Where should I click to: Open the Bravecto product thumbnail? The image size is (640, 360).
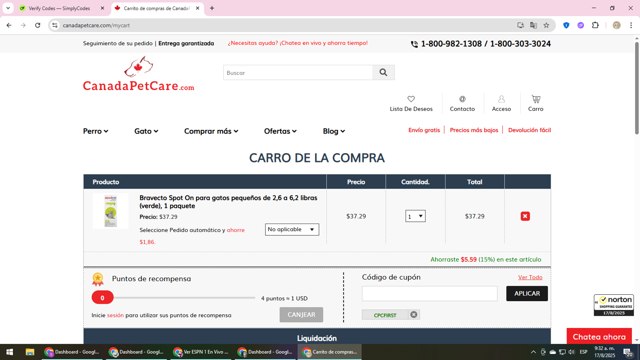(110, 211)
